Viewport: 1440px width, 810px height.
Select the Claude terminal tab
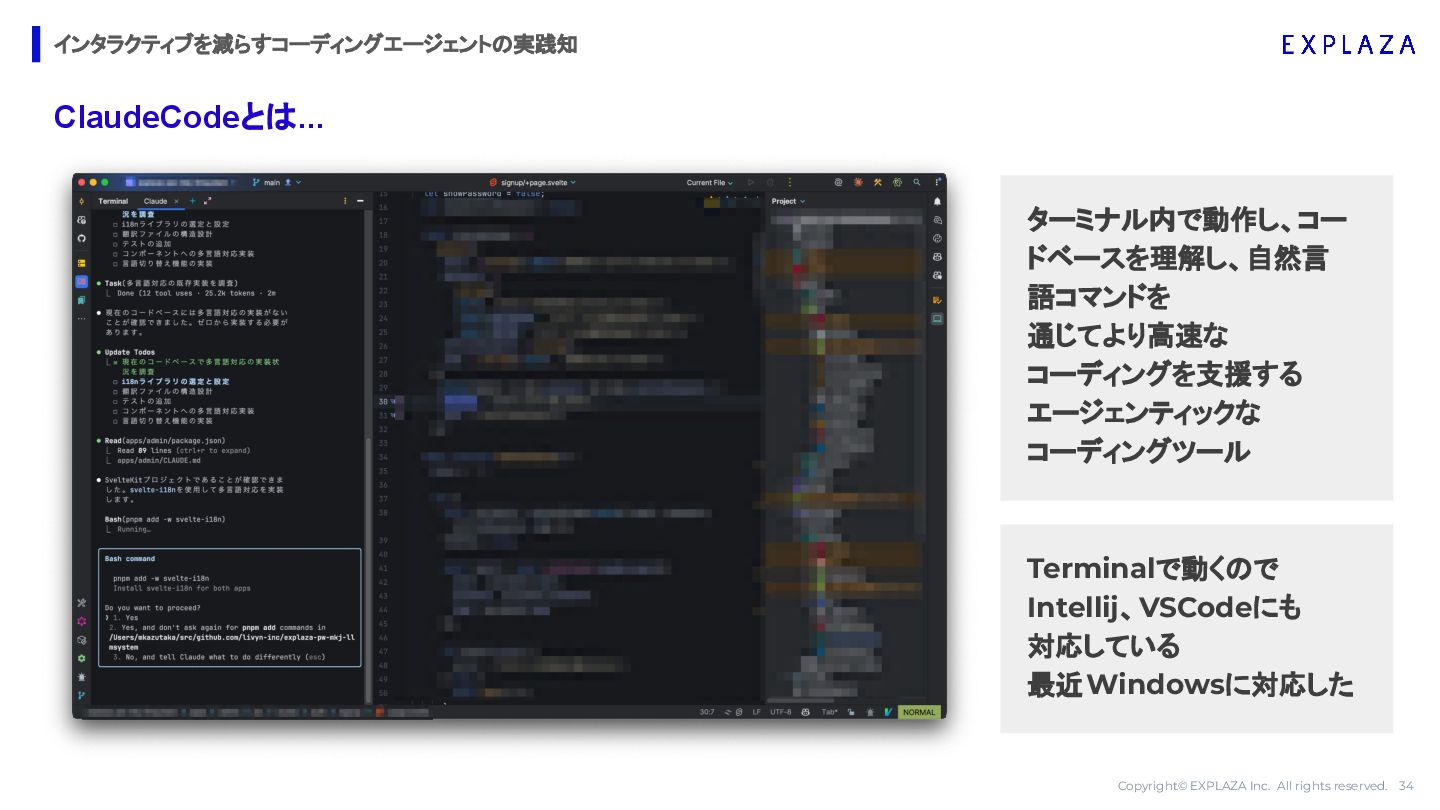[x=155, y=201]
